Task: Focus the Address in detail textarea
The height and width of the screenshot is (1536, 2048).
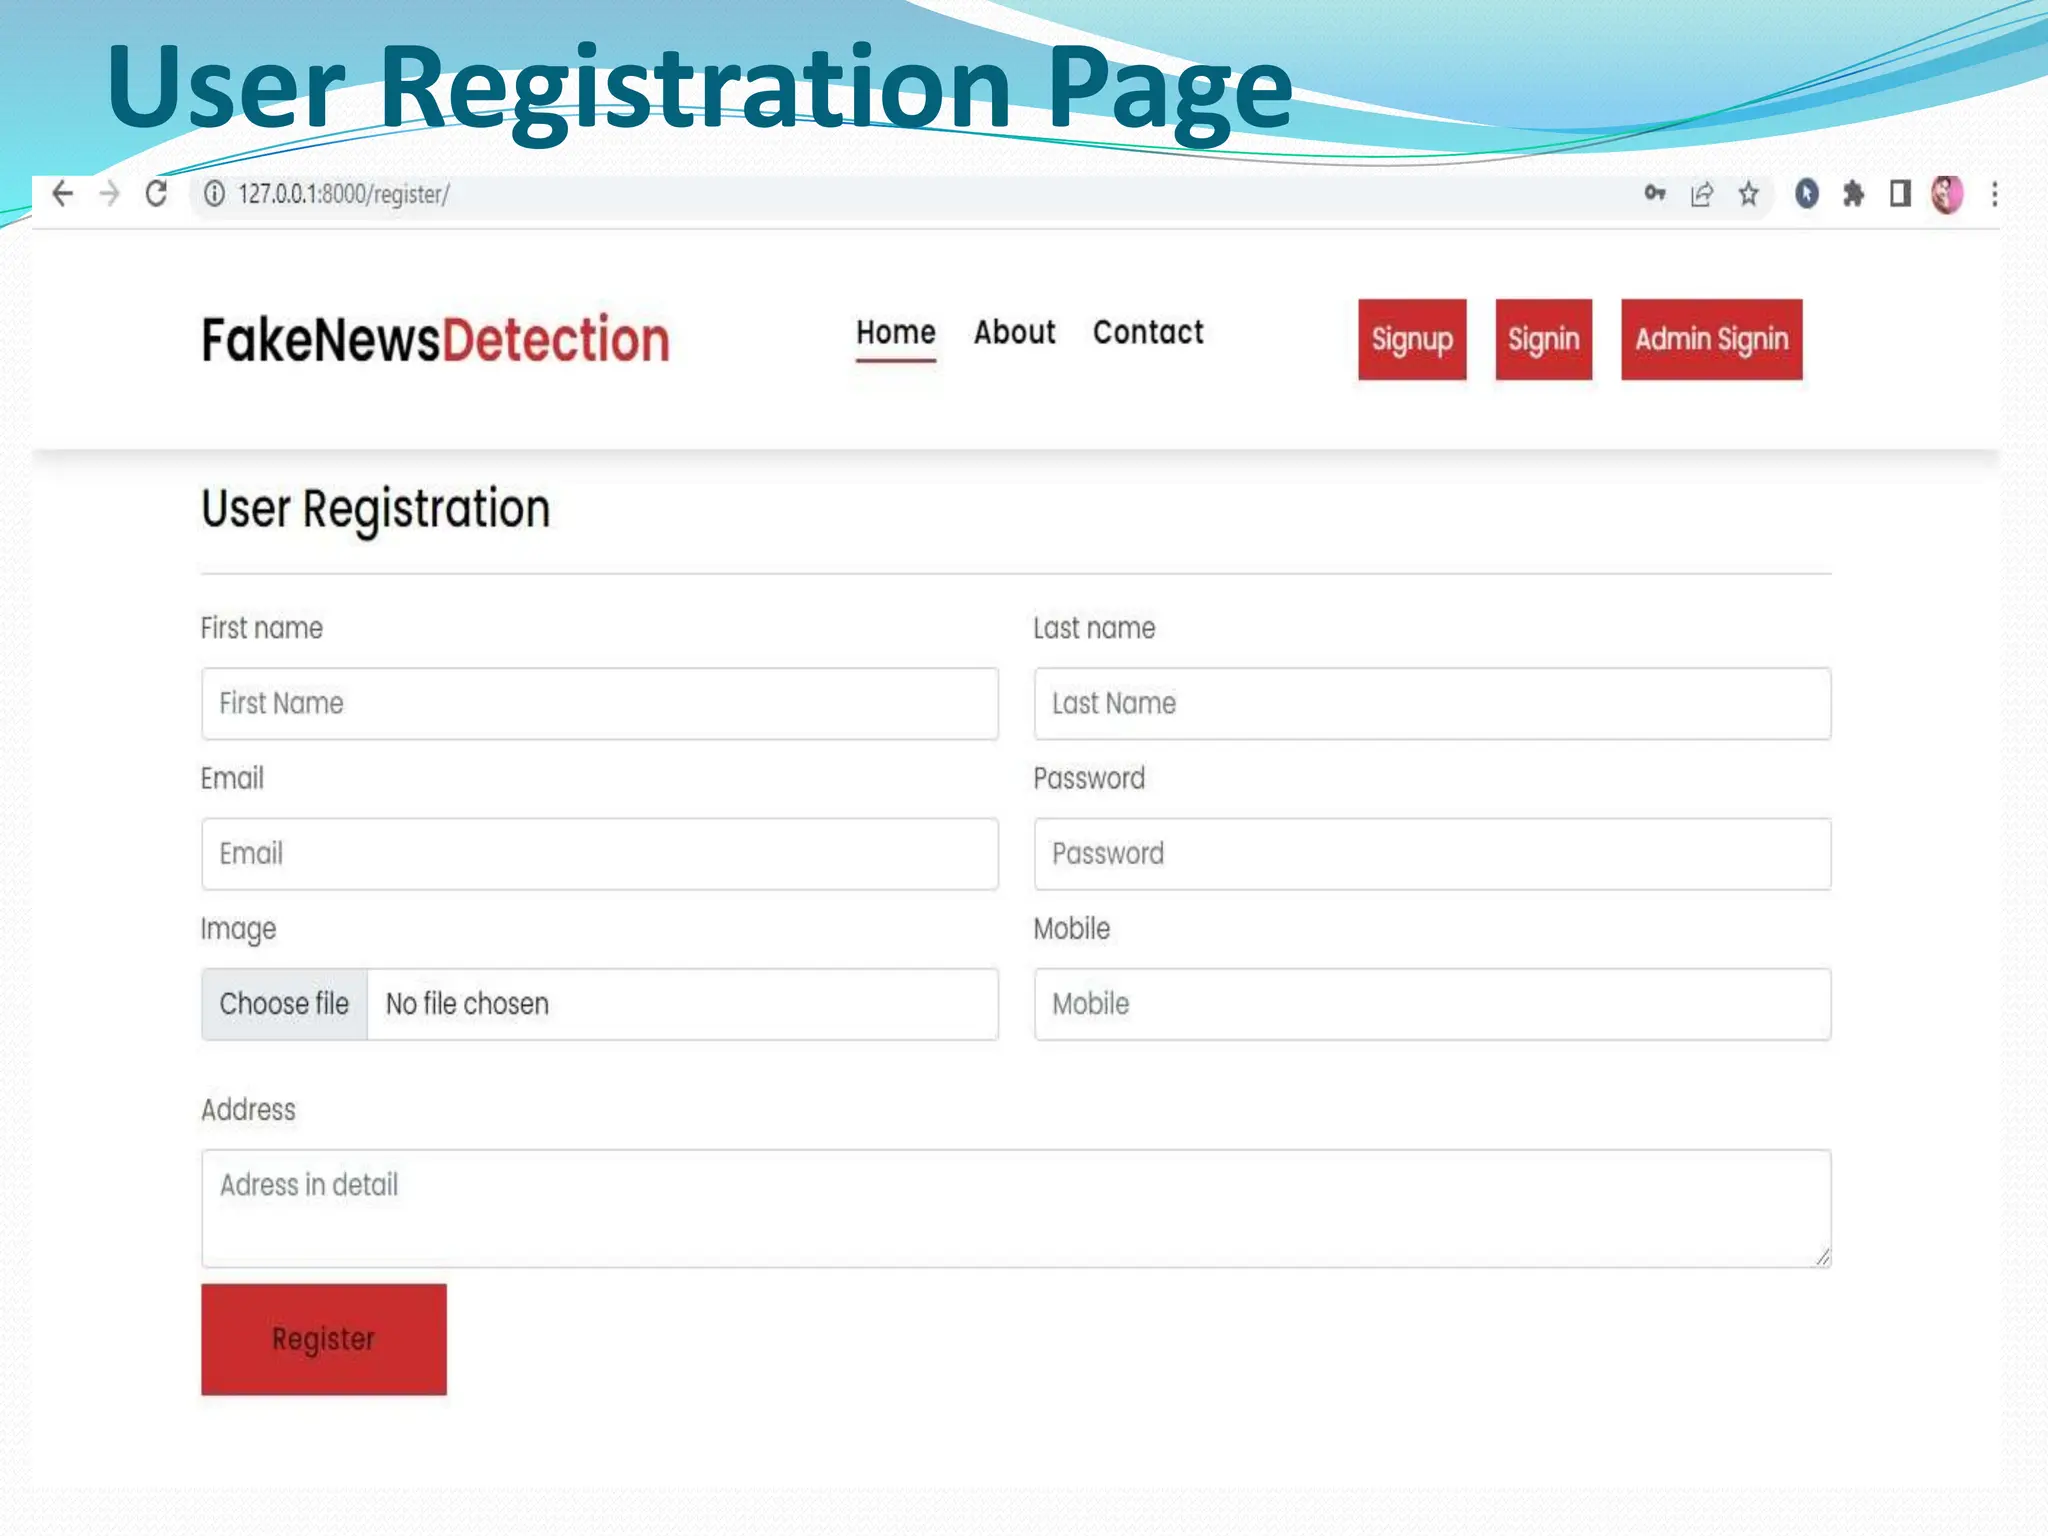Action: (x=1016, y=1209)
